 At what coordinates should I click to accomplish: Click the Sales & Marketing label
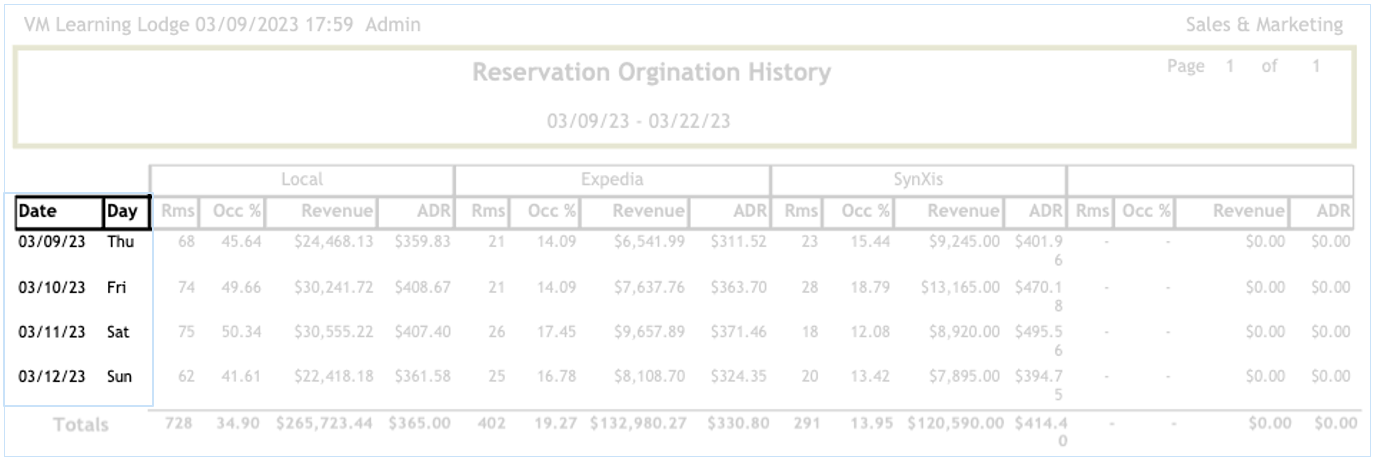(1264, 25)
